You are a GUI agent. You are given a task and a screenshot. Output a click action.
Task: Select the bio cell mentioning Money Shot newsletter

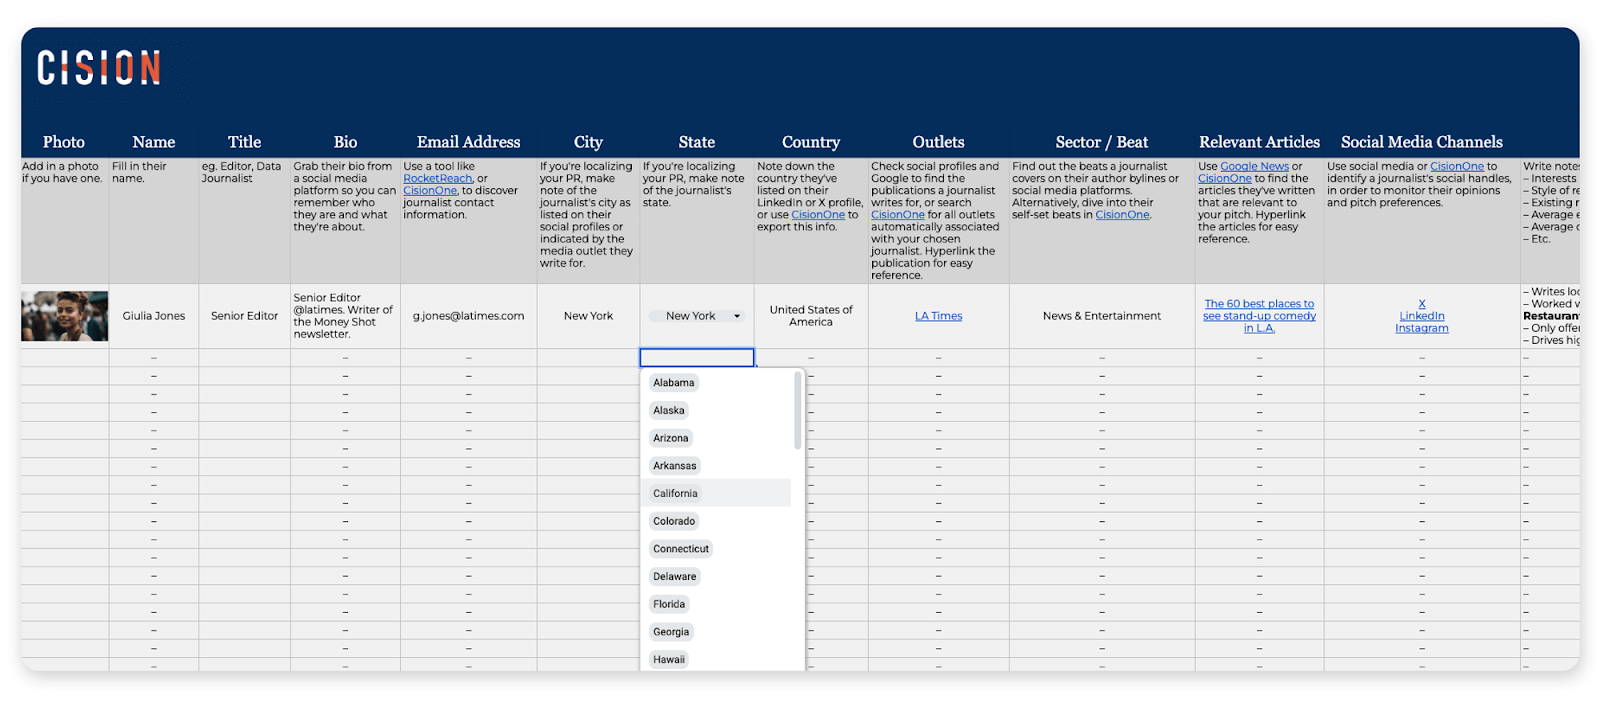345,316
